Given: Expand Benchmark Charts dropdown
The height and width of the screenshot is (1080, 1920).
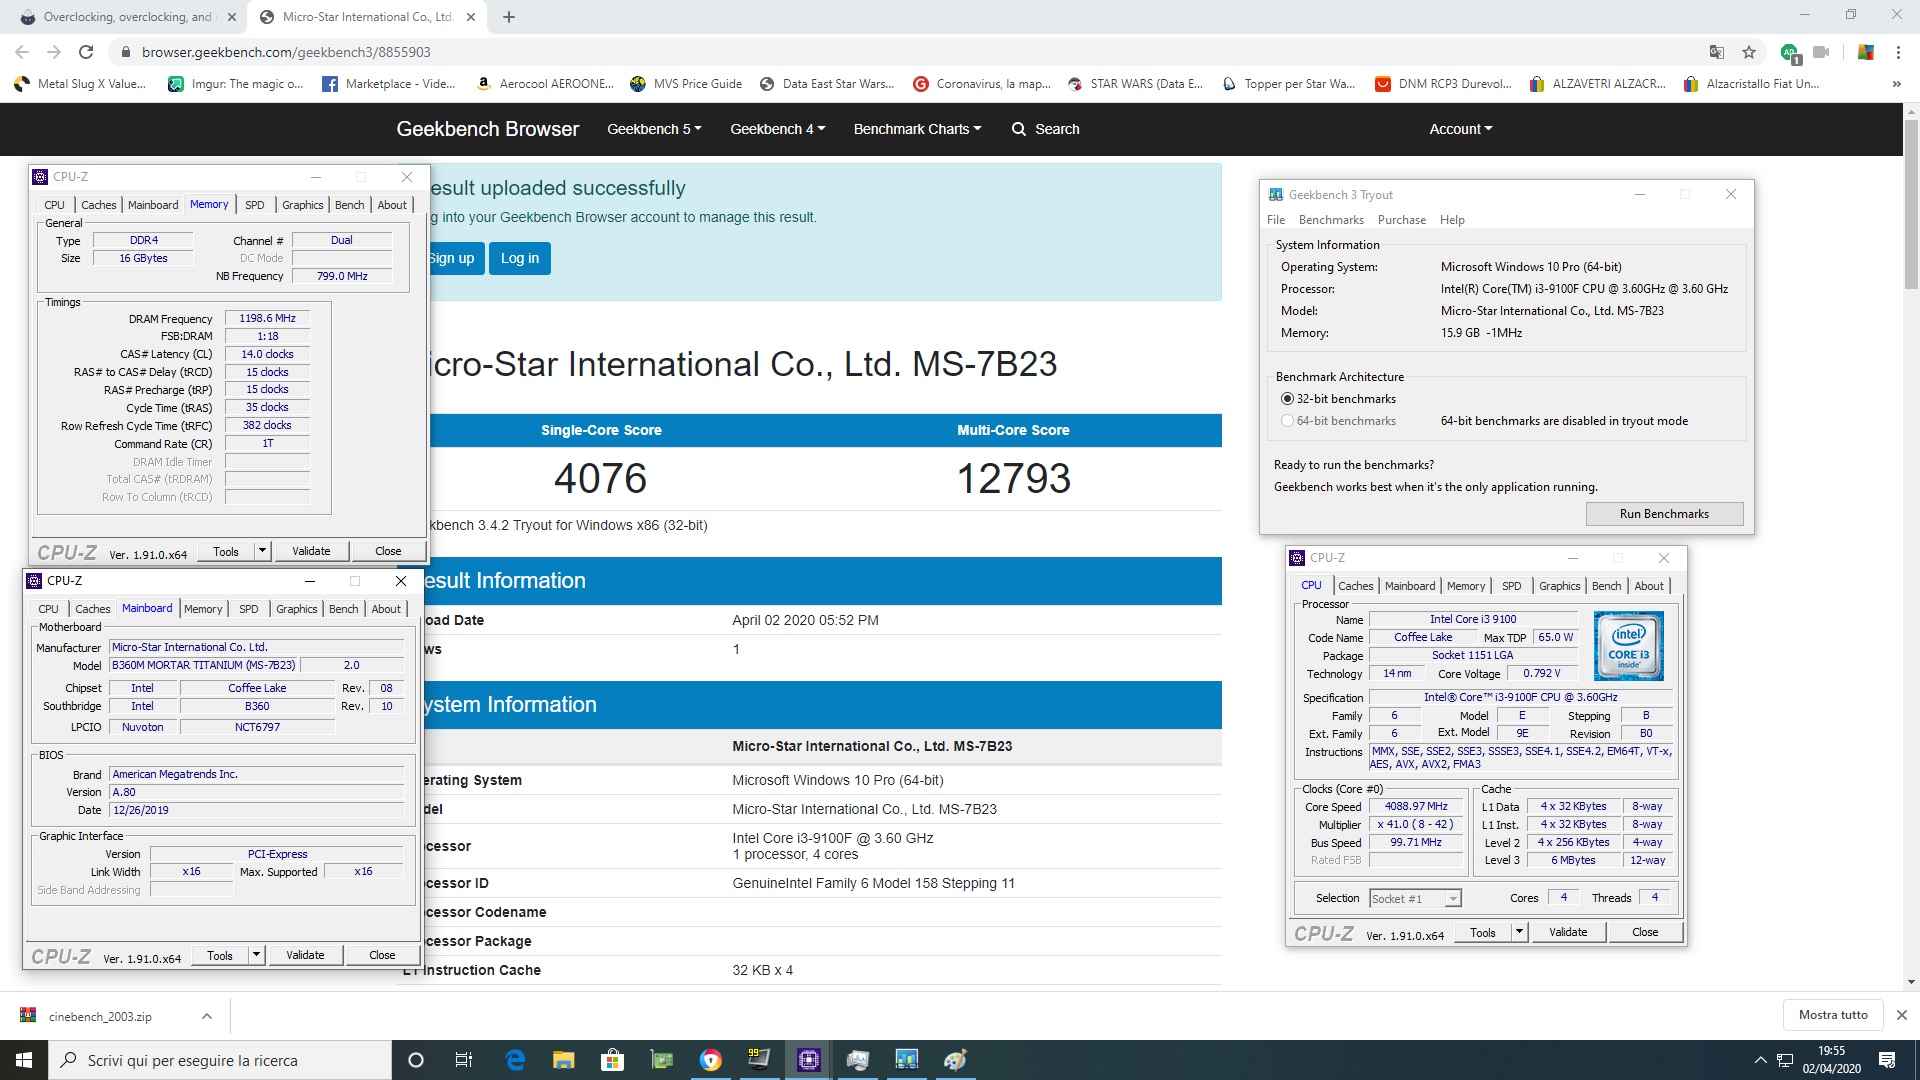Looking at the screenshot, I should (917, 129).
